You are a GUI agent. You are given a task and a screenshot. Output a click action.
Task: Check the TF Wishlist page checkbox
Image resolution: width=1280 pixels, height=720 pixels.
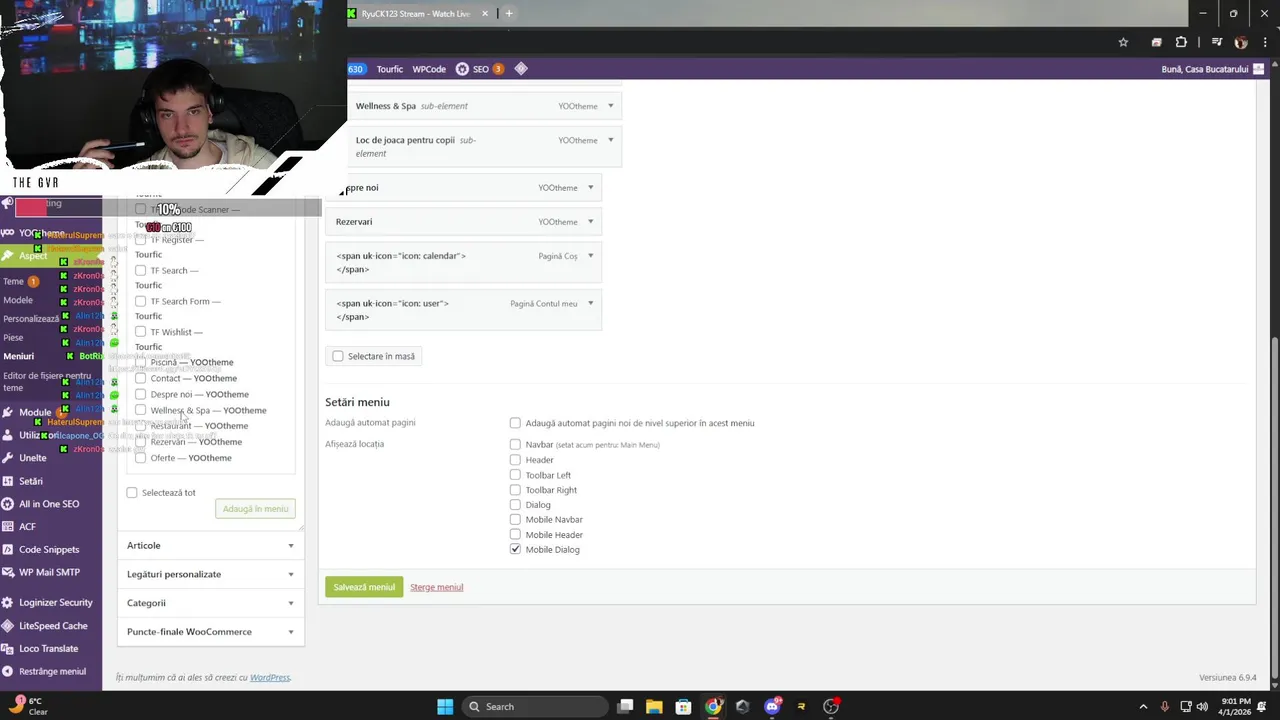(140, 332)
